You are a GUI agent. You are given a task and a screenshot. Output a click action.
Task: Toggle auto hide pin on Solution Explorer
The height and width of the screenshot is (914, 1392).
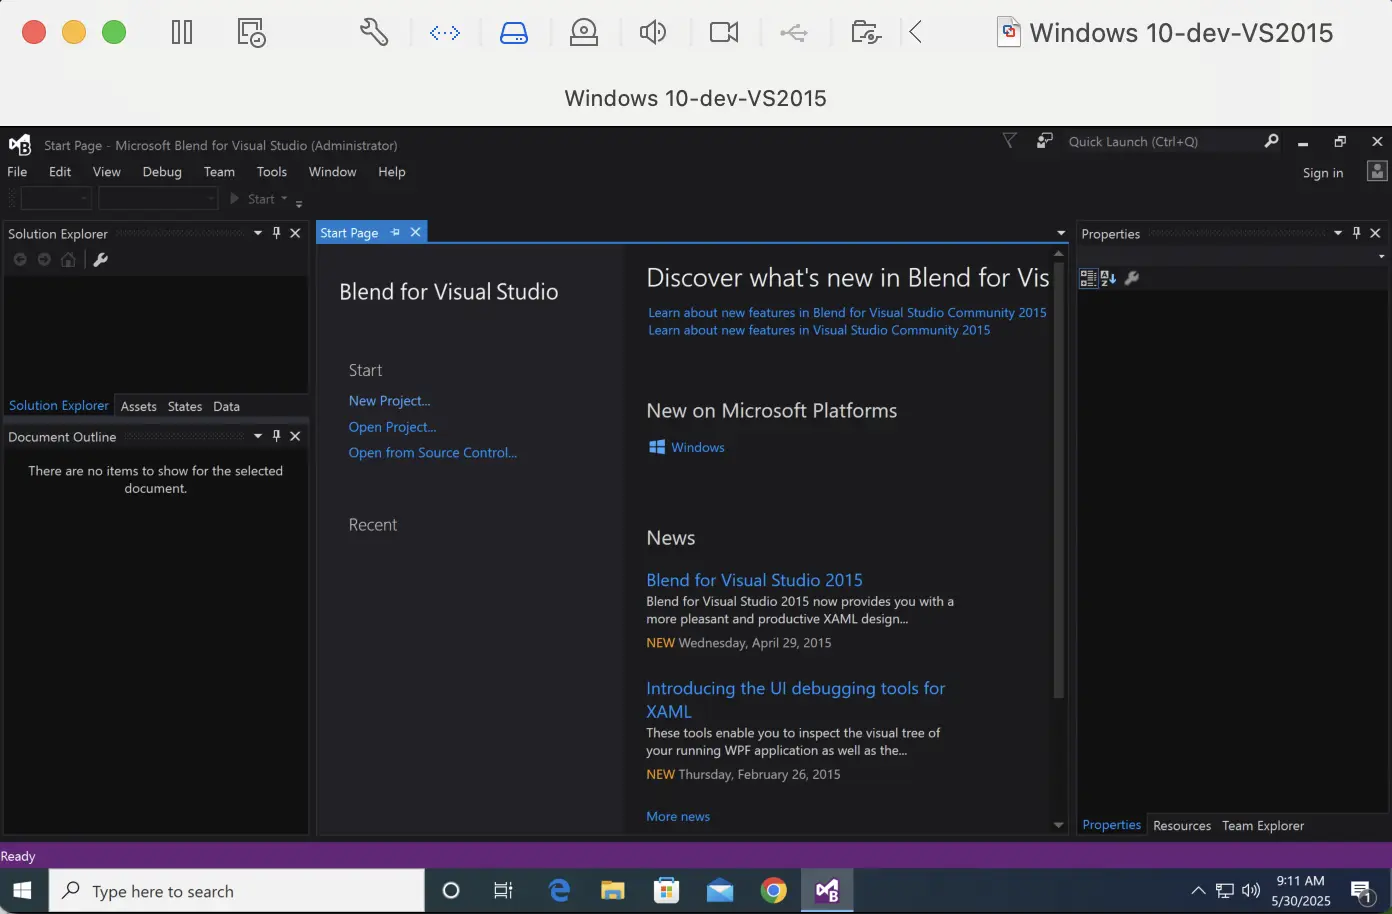pos(277,232)
